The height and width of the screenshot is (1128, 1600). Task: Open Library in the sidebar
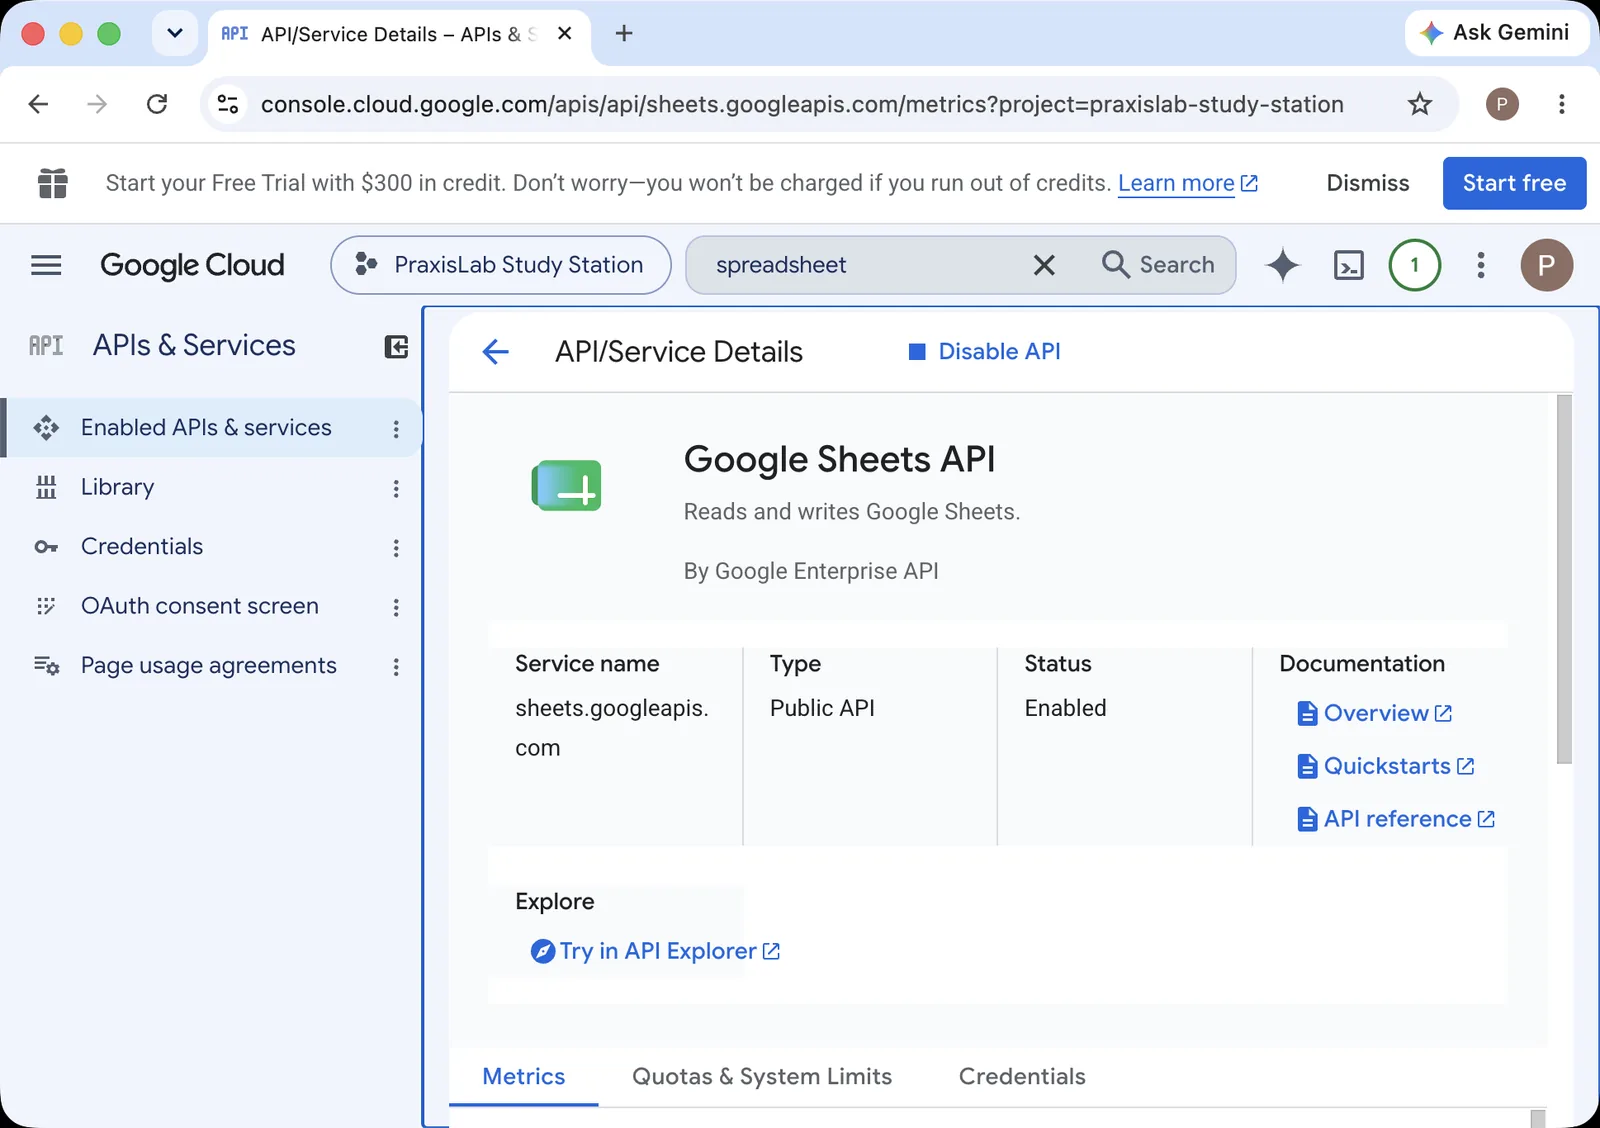click(118, 487)
